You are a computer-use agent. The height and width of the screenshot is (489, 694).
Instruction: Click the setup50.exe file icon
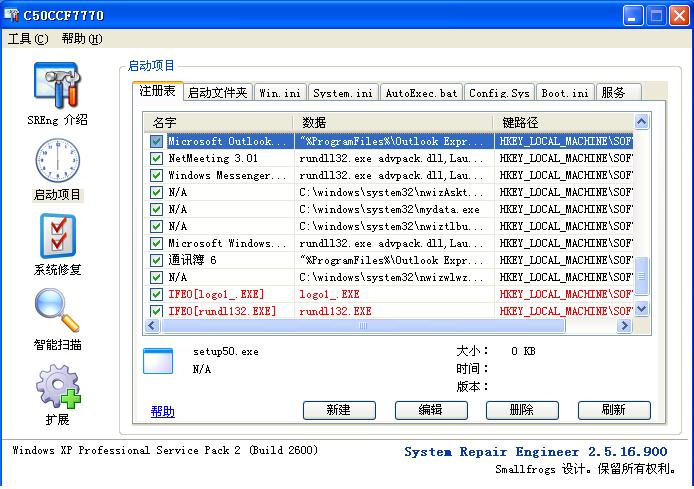(158, 361)
